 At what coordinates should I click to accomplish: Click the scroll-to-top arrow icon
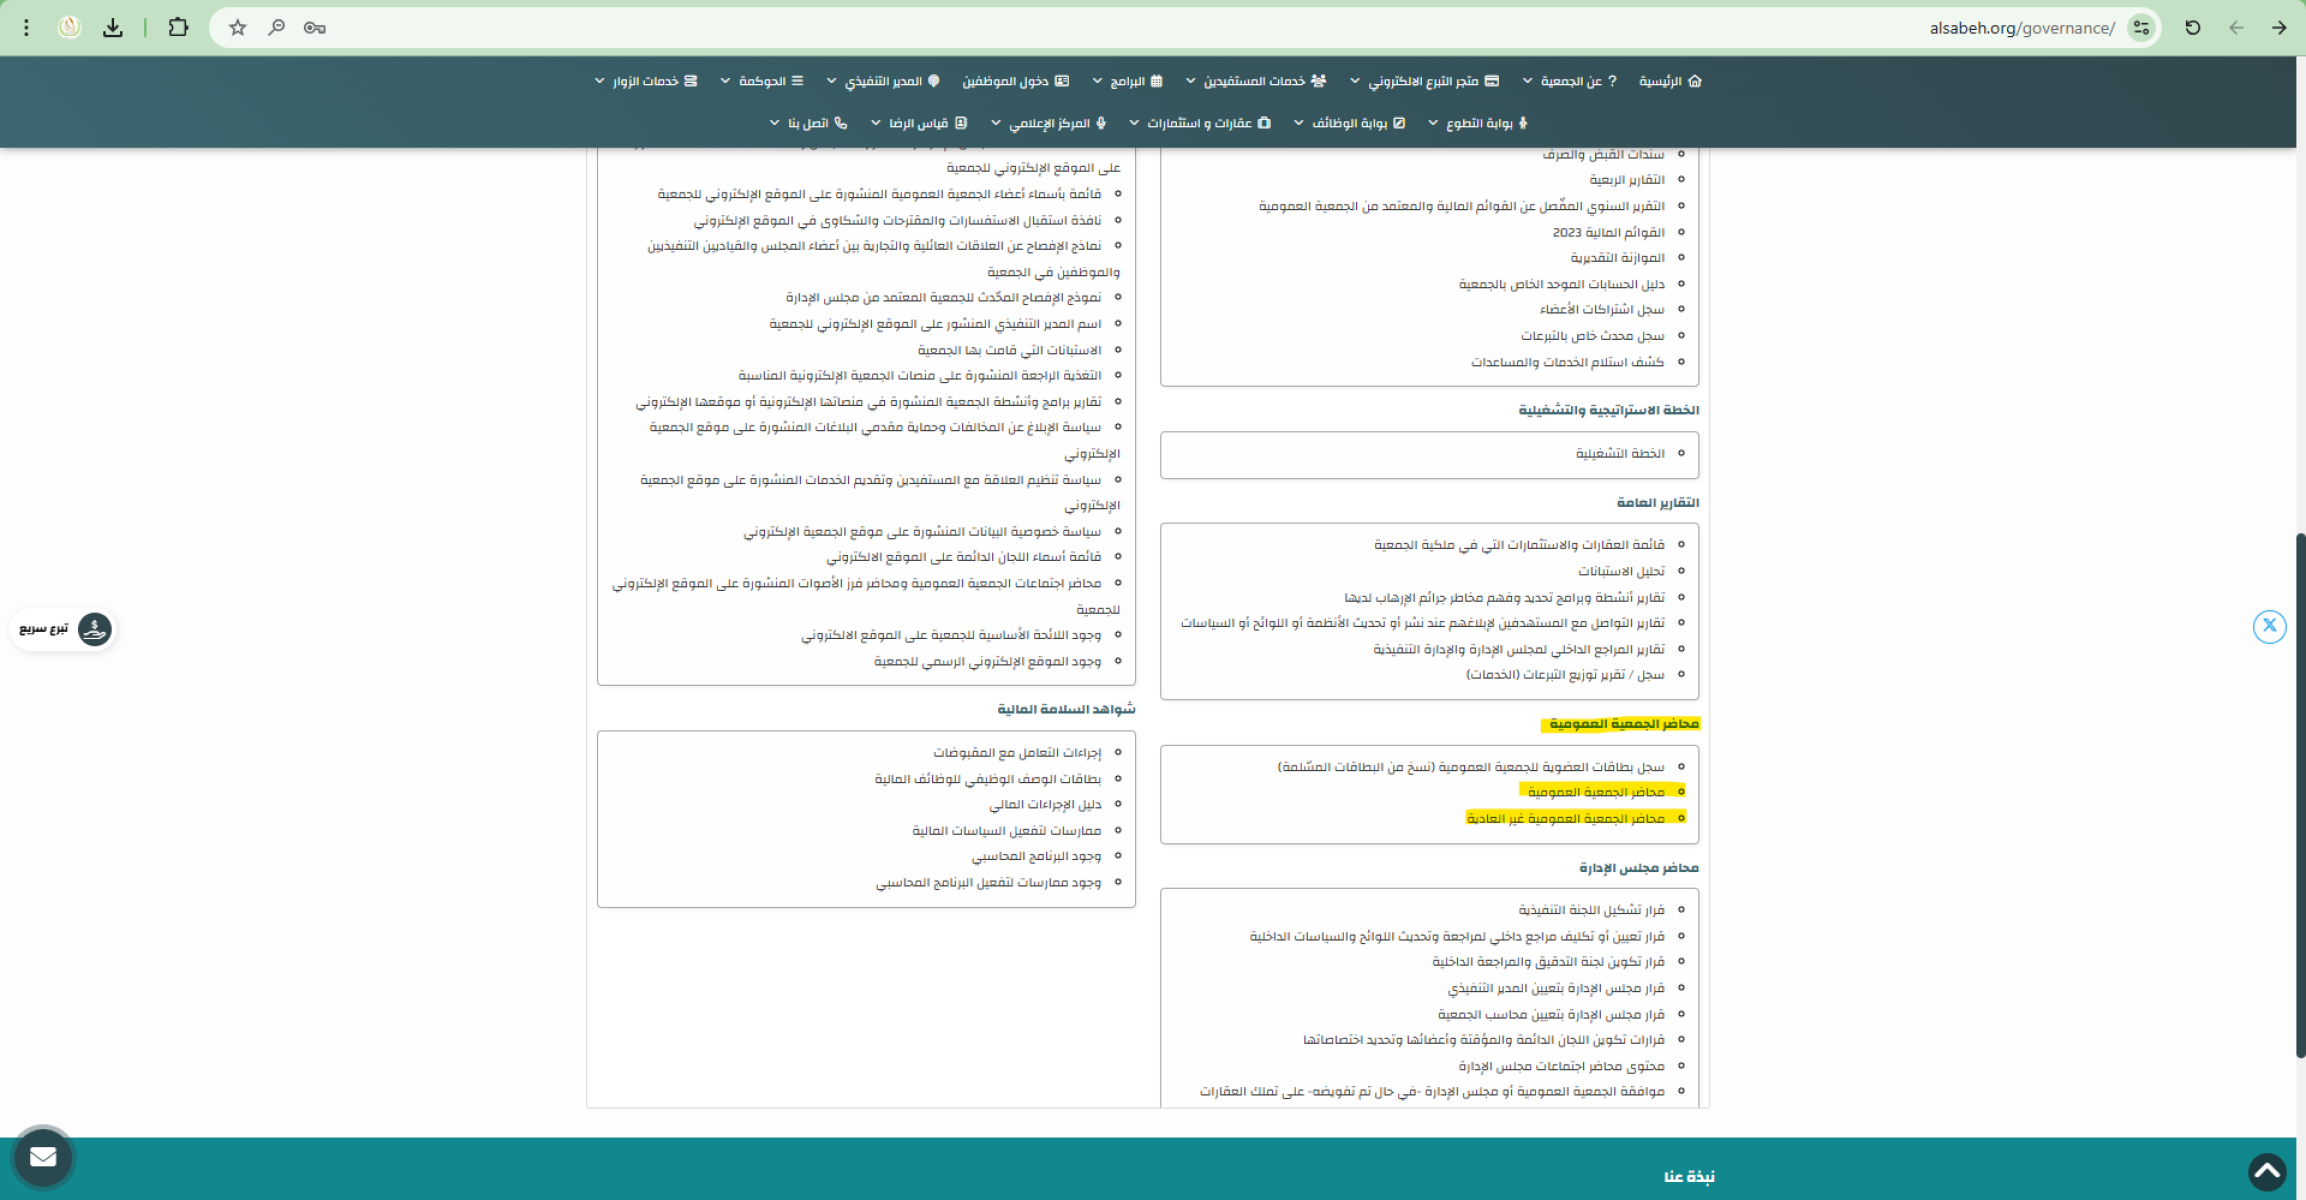coord(2267,1171)
